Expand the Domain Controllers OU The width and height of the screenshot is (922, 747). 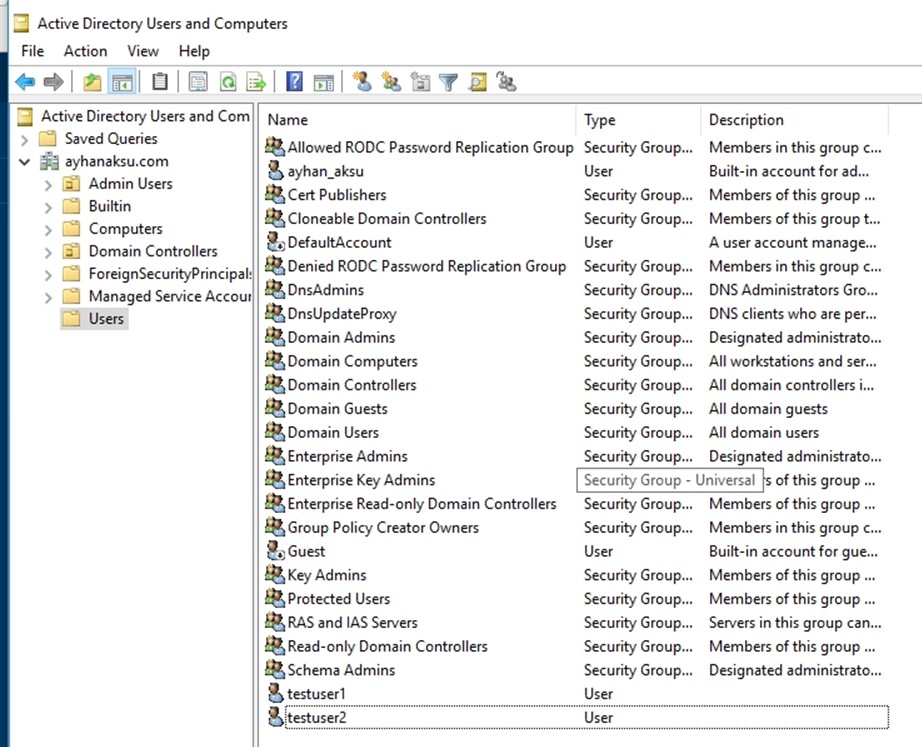pyautogui.click(x=48, y=253)
